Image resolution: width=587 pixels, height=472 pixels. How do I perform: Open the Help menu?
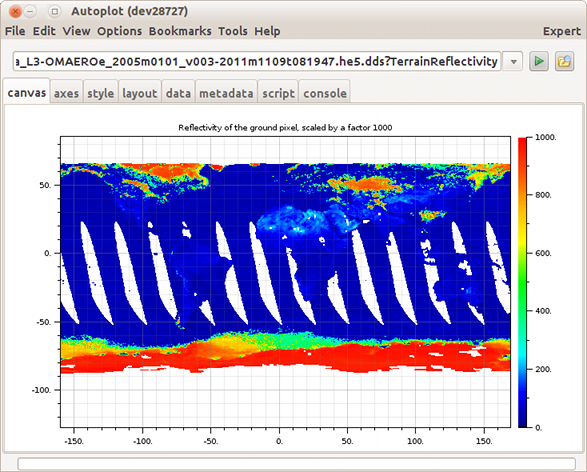pos(267,31)
